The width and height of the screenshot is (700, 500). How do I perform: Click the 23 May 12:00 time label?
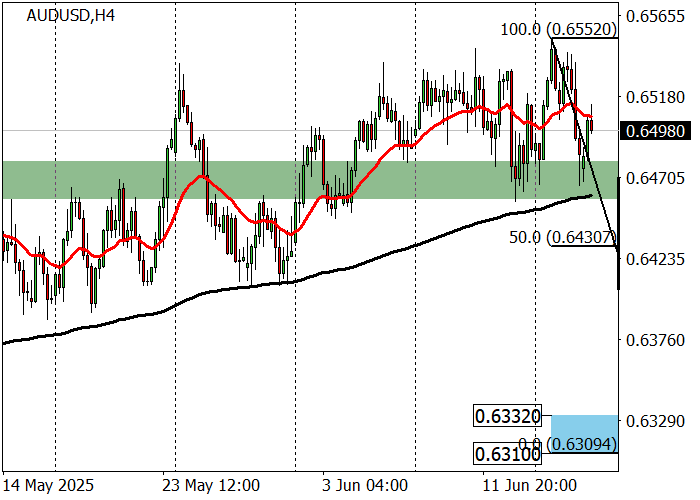click(211, 485)
